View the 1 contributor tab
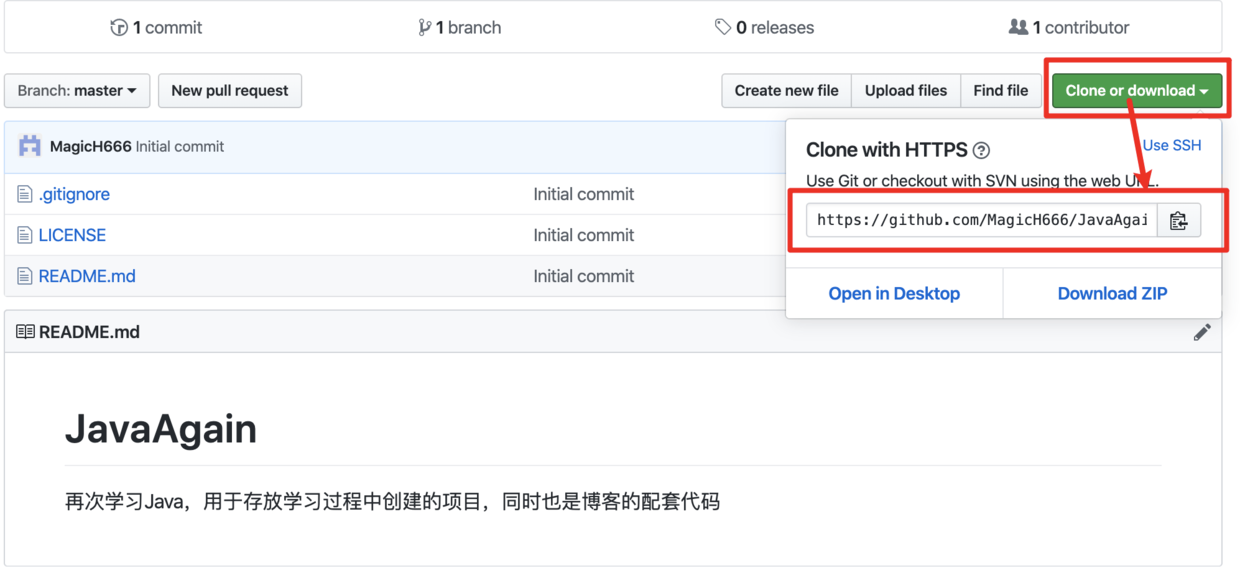The width and height of the screenshot is (1240, 568). click(x=1069, y=28)
